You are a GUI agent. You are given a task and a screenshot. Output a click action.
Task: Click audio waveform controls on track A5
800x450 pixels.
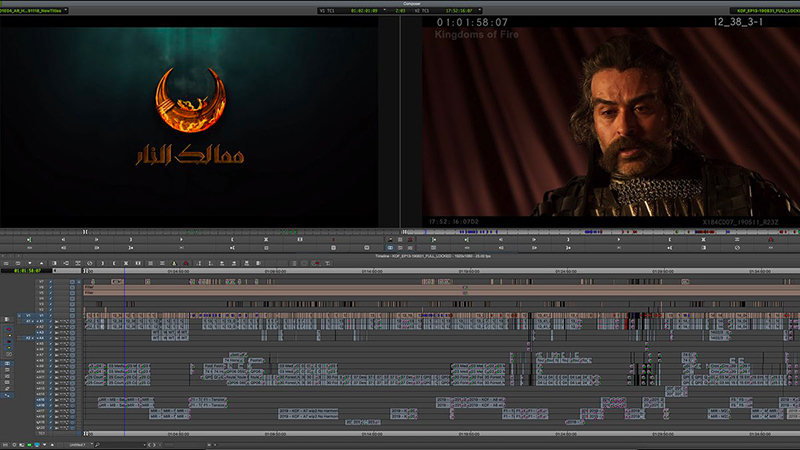(x=61, y=344)
